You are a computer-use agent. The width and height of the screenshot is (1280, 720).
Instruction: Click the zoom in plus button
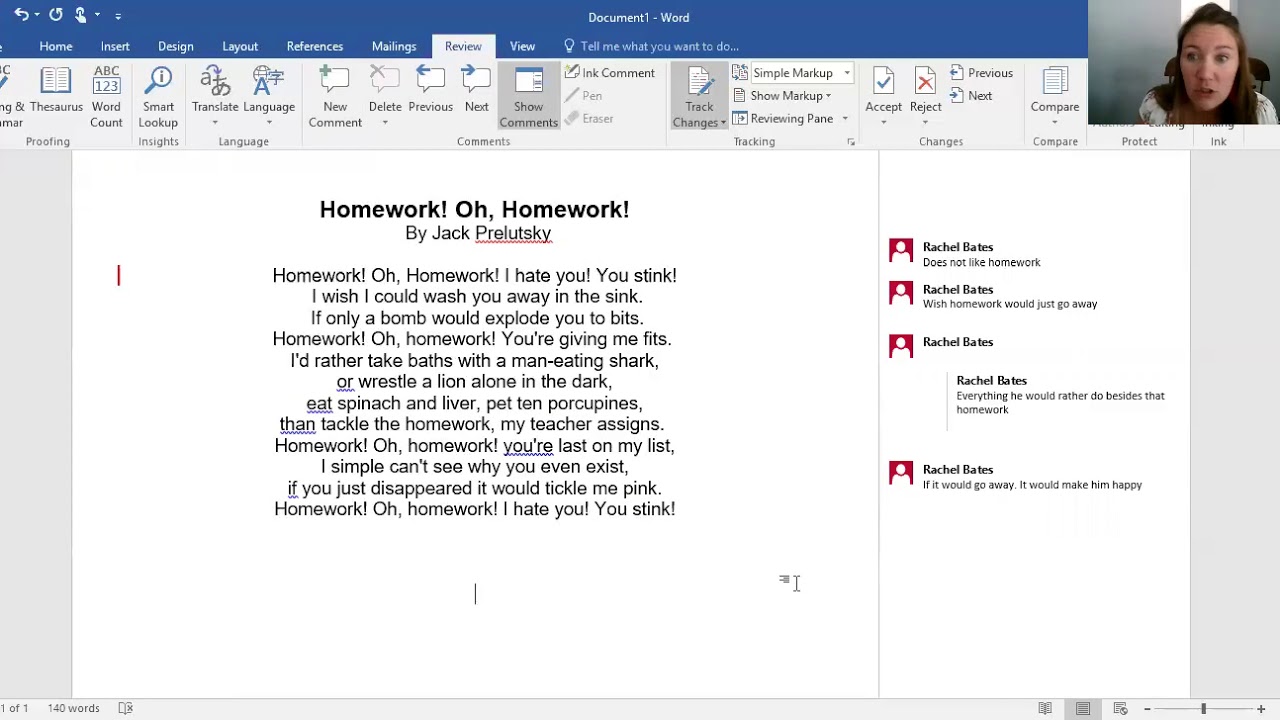tap(1261, 708)
